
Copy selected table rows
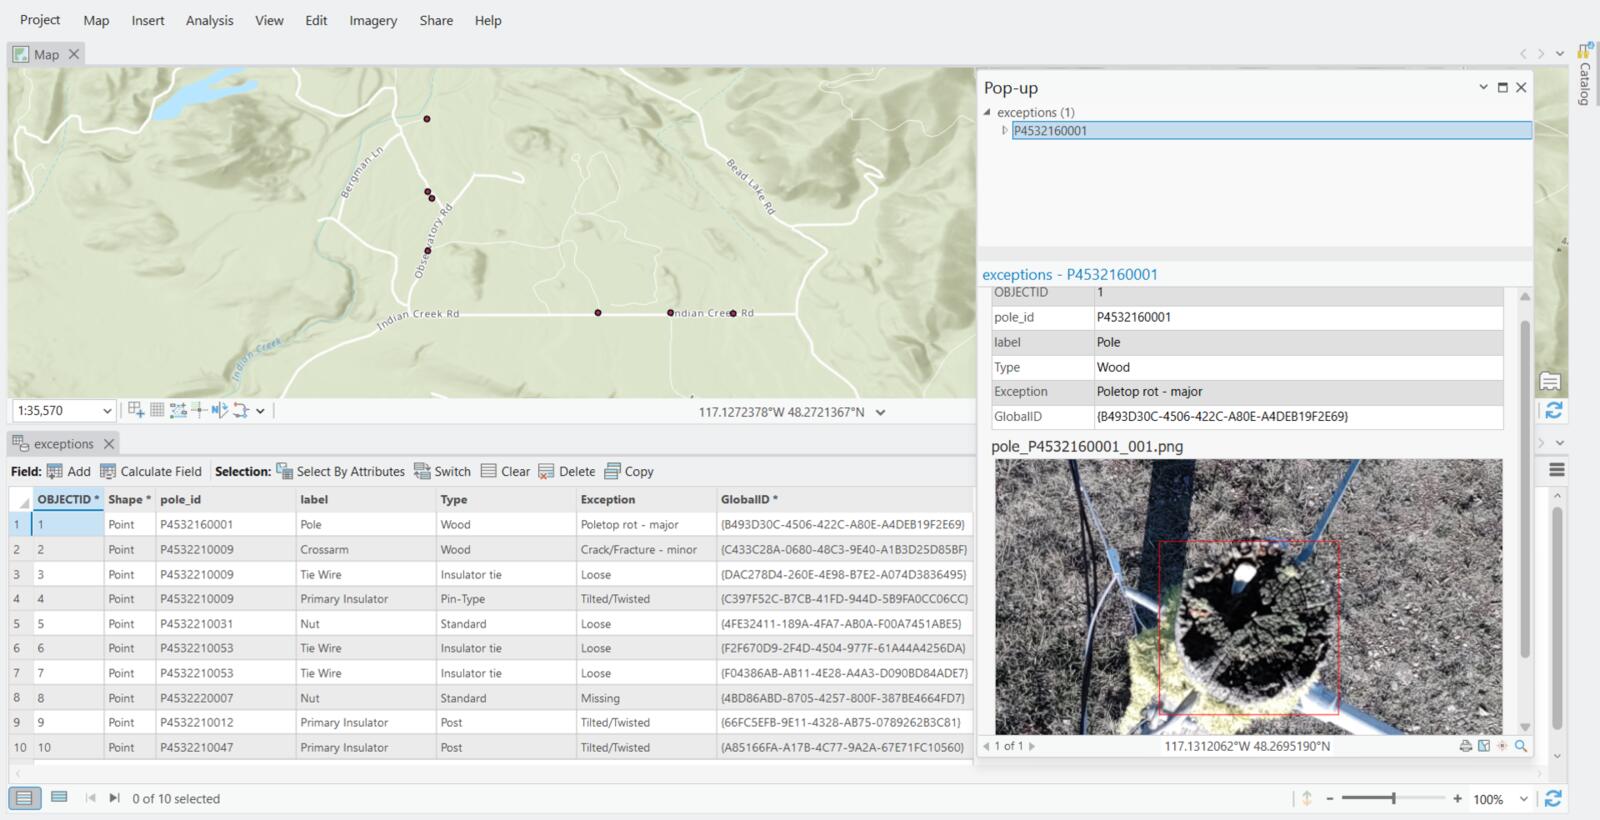(x=629, y=471)
